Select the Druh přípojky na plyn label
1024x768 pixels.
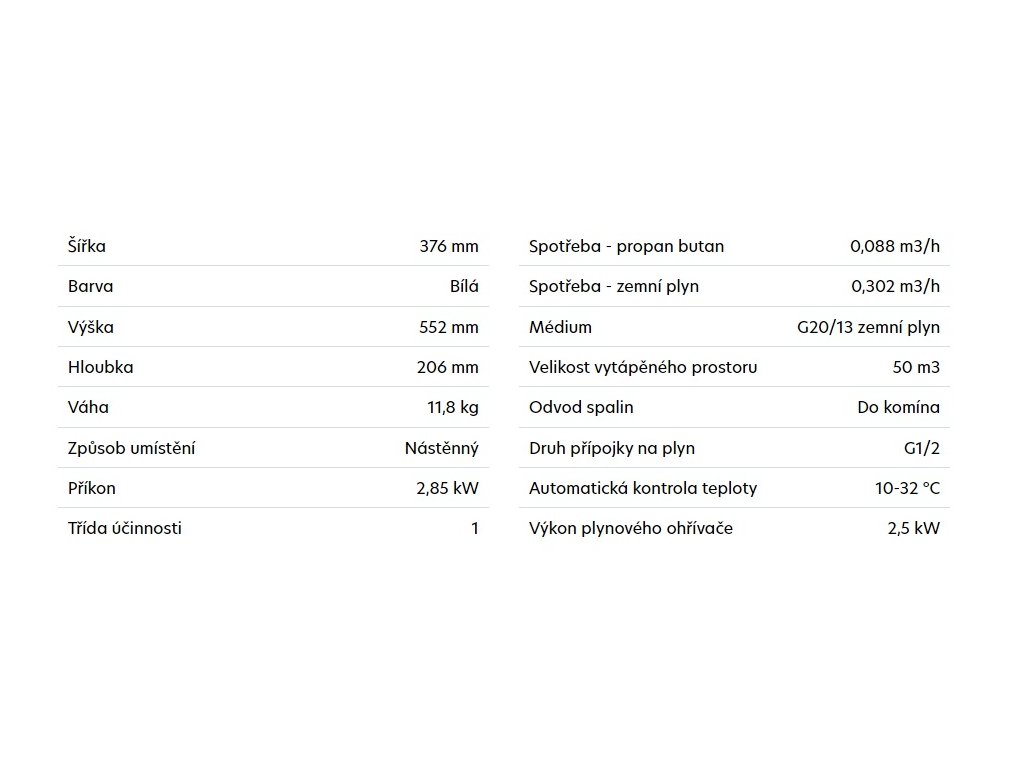click(612, 448)
